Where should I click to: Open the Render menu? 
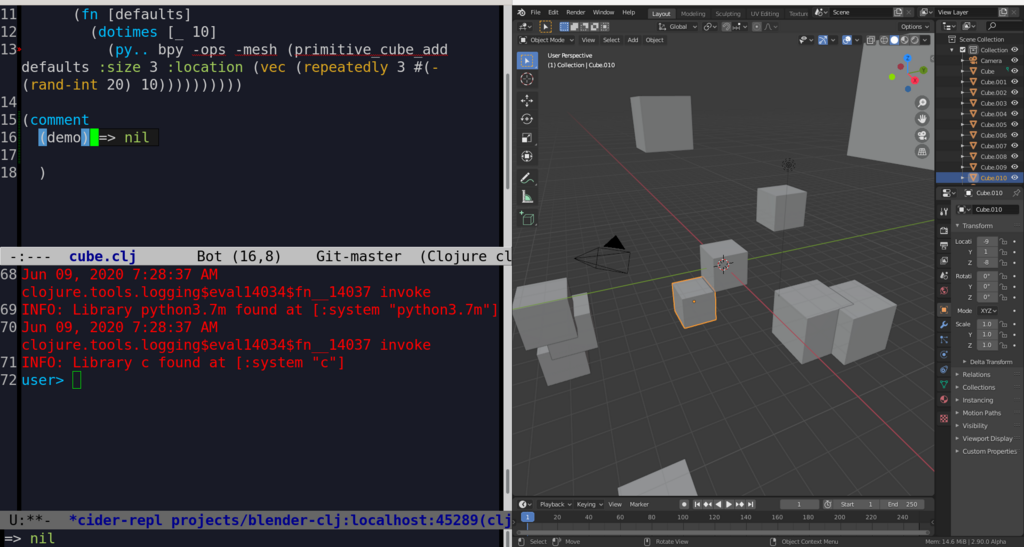coord(575,12)
